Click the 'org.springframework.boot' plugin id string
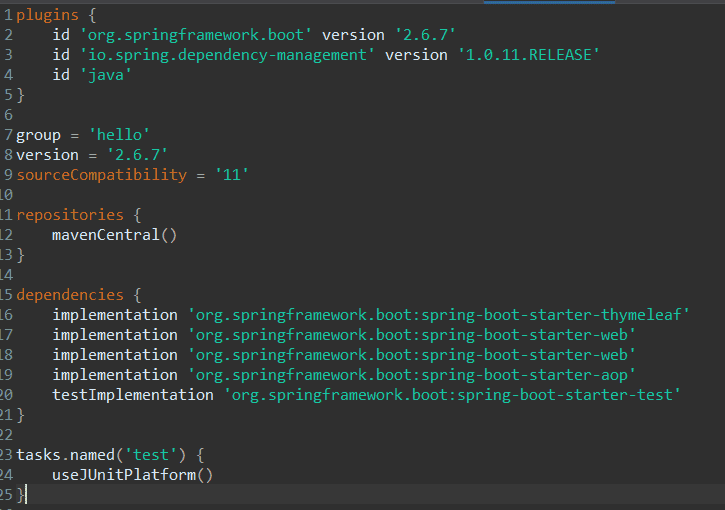Viewport: 725px width, 510px height. 196,35
